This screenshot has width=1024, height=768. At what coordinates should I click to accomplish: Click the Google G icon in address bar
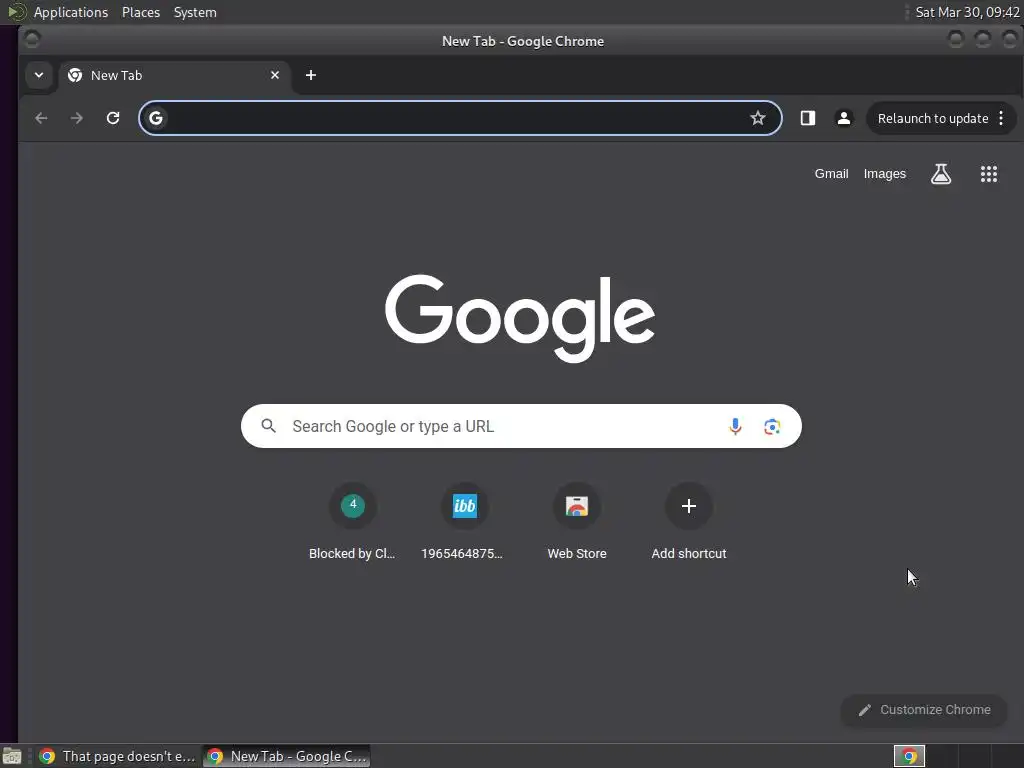pyautogui.click(x=155, y=118)
